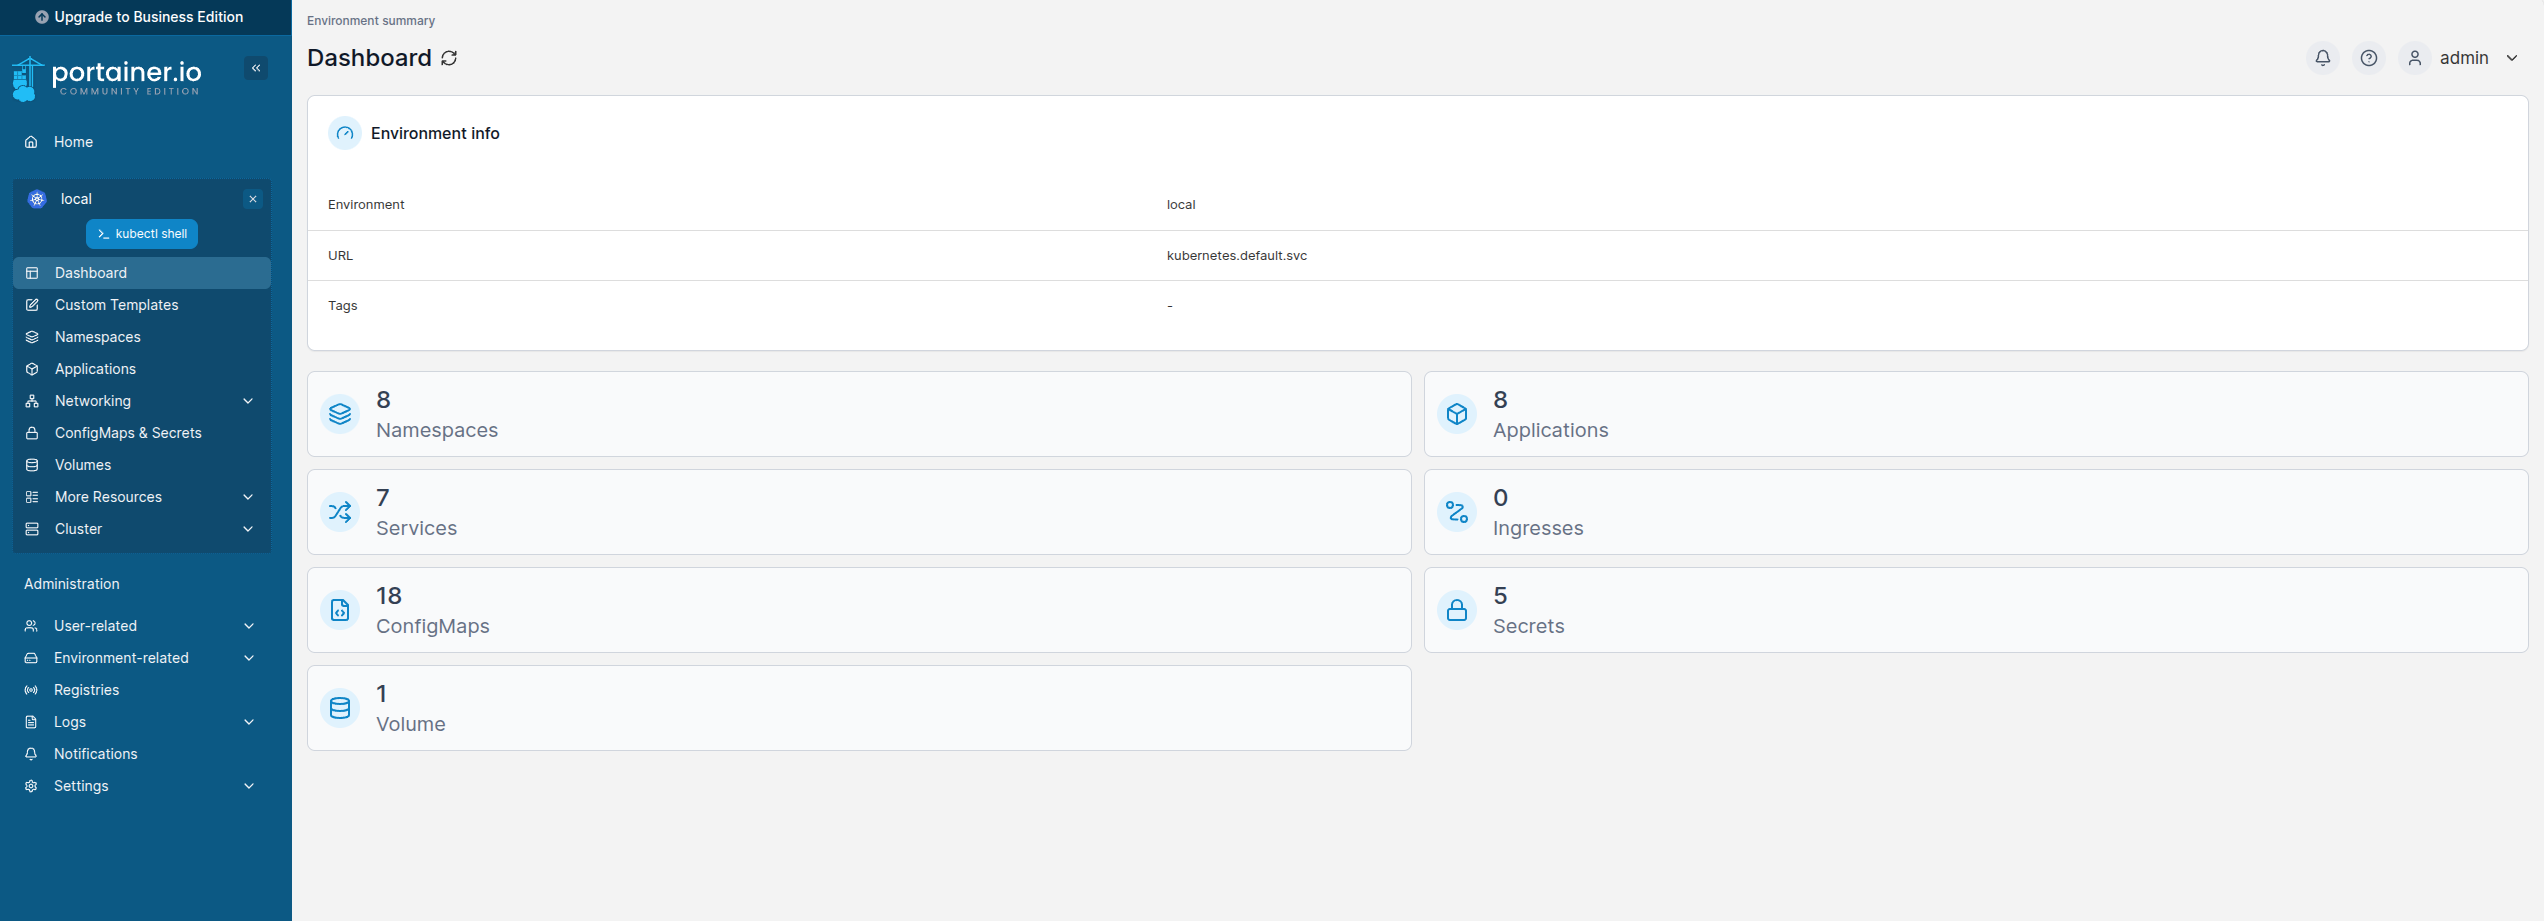The height and width of the screenshot is (921, 2544).
Task: Refresh the Dashboard with the reload icon
Action: tap(449, 58)
